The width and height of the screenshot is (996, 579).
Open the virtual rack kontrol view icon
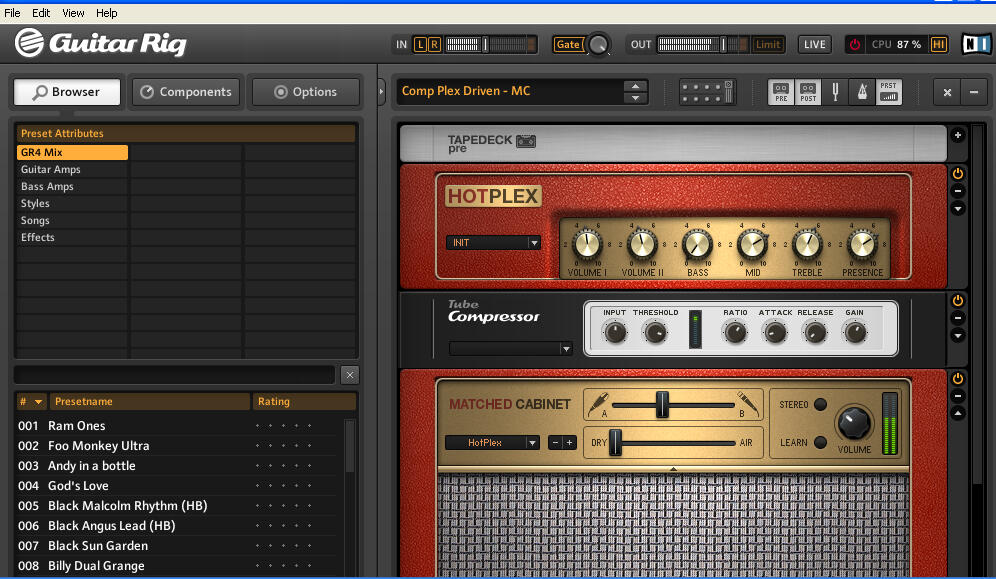point(706,92)
